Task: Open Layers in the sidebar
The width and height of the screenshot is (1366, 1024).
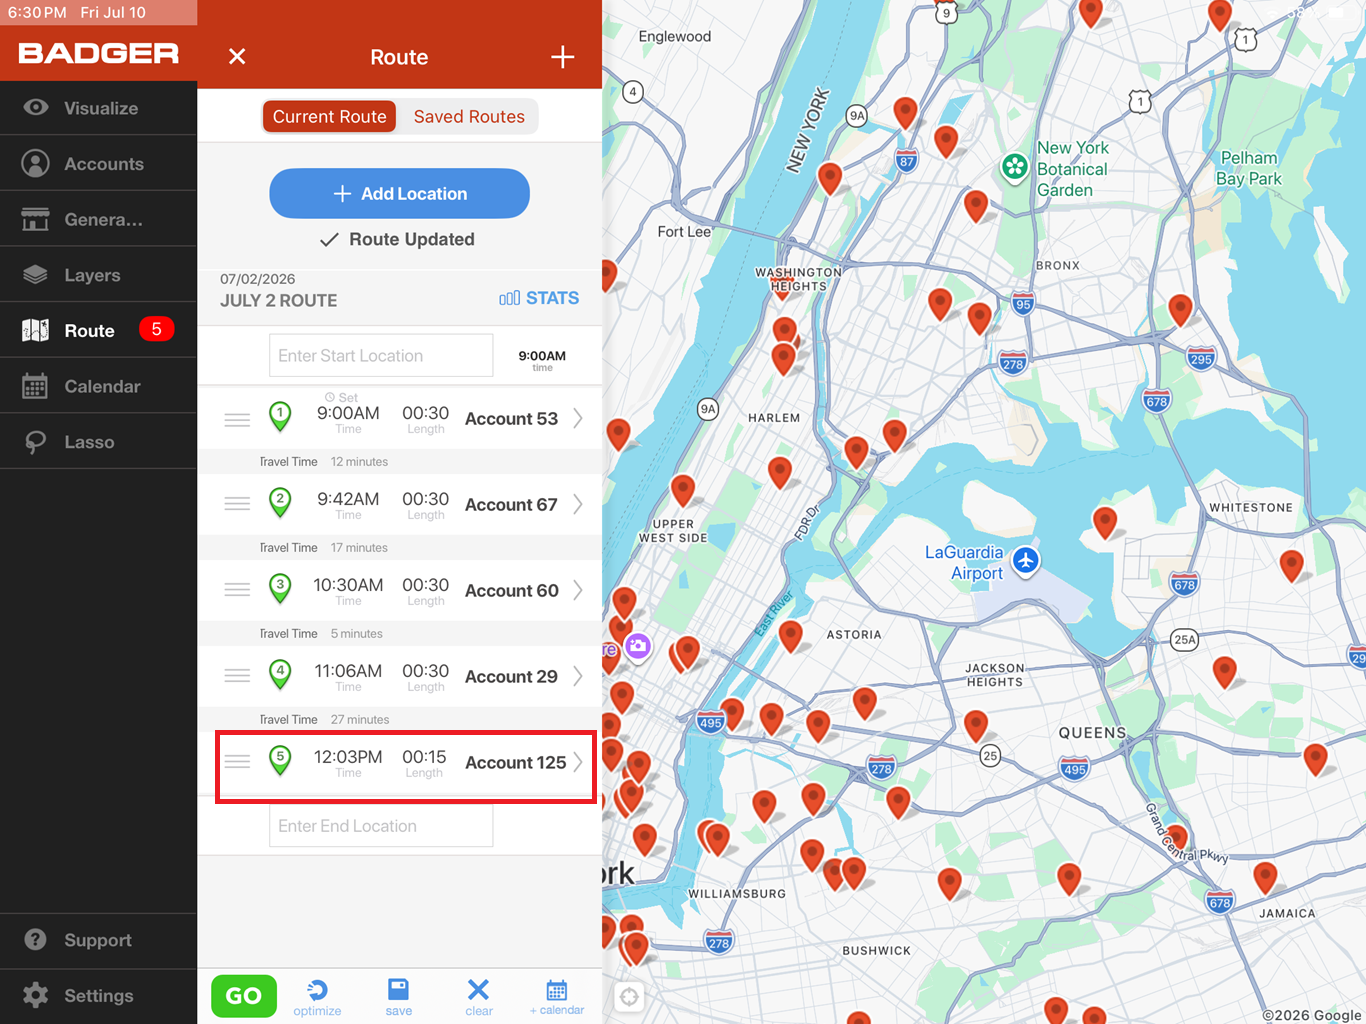Action: (x=98, y=275)
